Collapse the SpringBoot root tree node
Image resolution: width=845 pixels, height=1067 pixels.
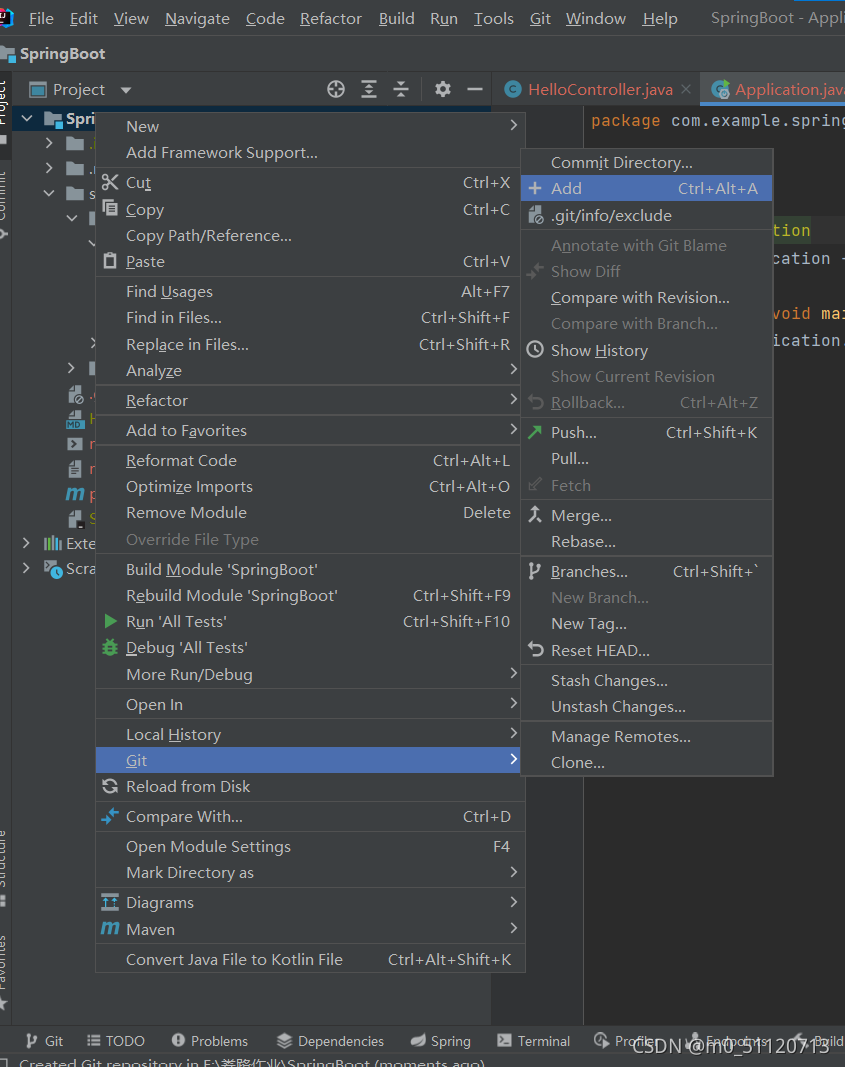(x=27, y=118)
